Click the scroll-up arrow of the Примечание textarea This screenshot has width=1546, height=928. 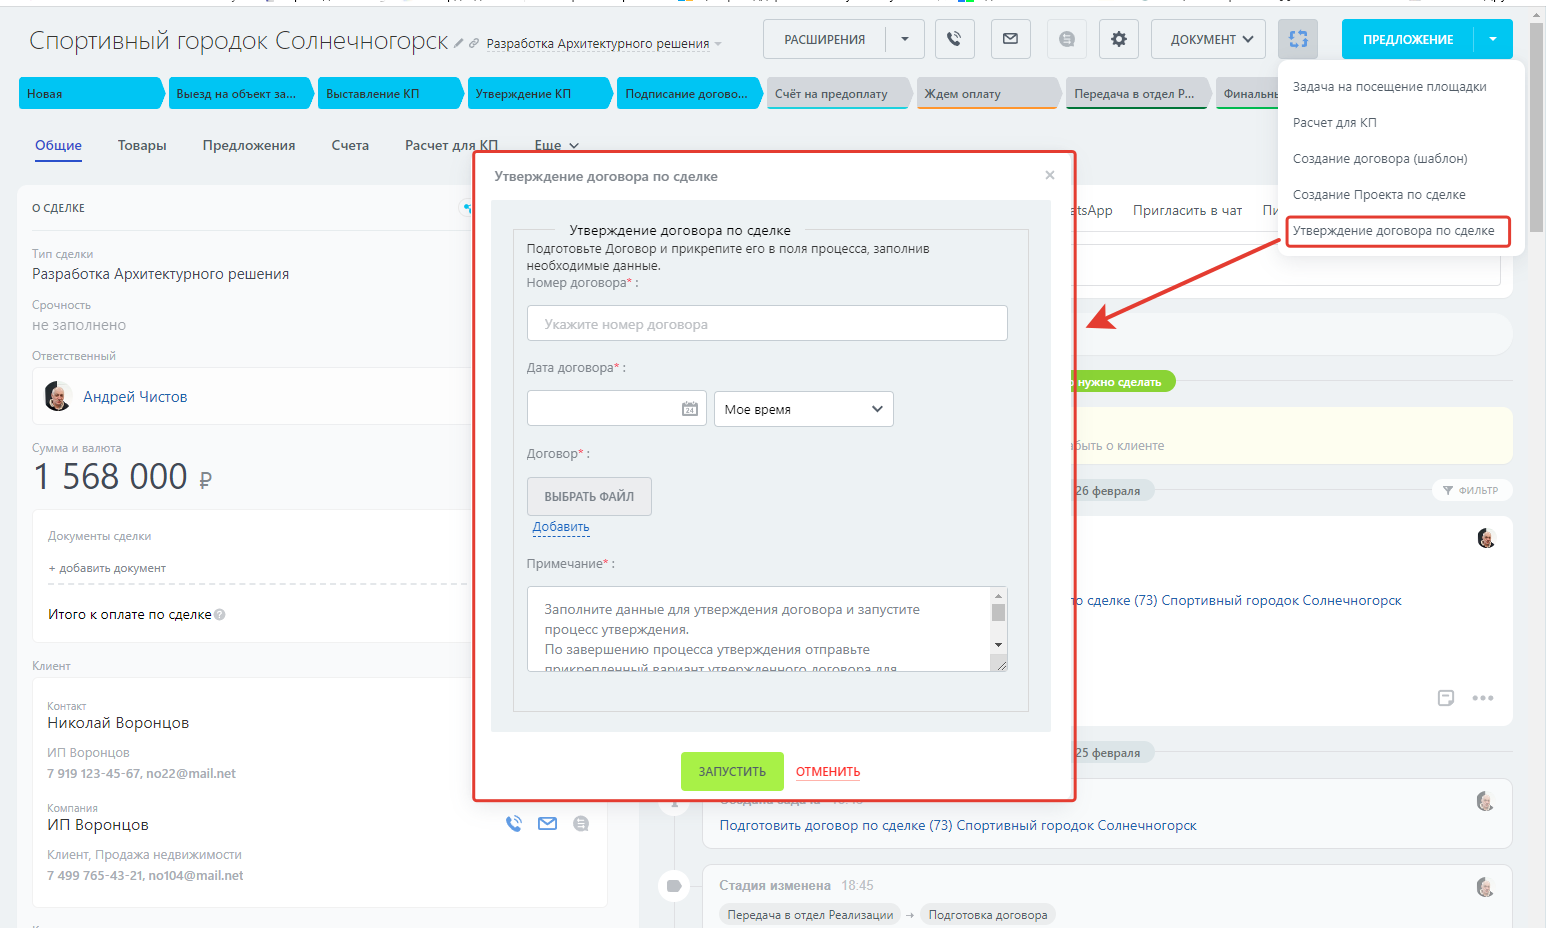pyautogui.click(x=998, y=595)
